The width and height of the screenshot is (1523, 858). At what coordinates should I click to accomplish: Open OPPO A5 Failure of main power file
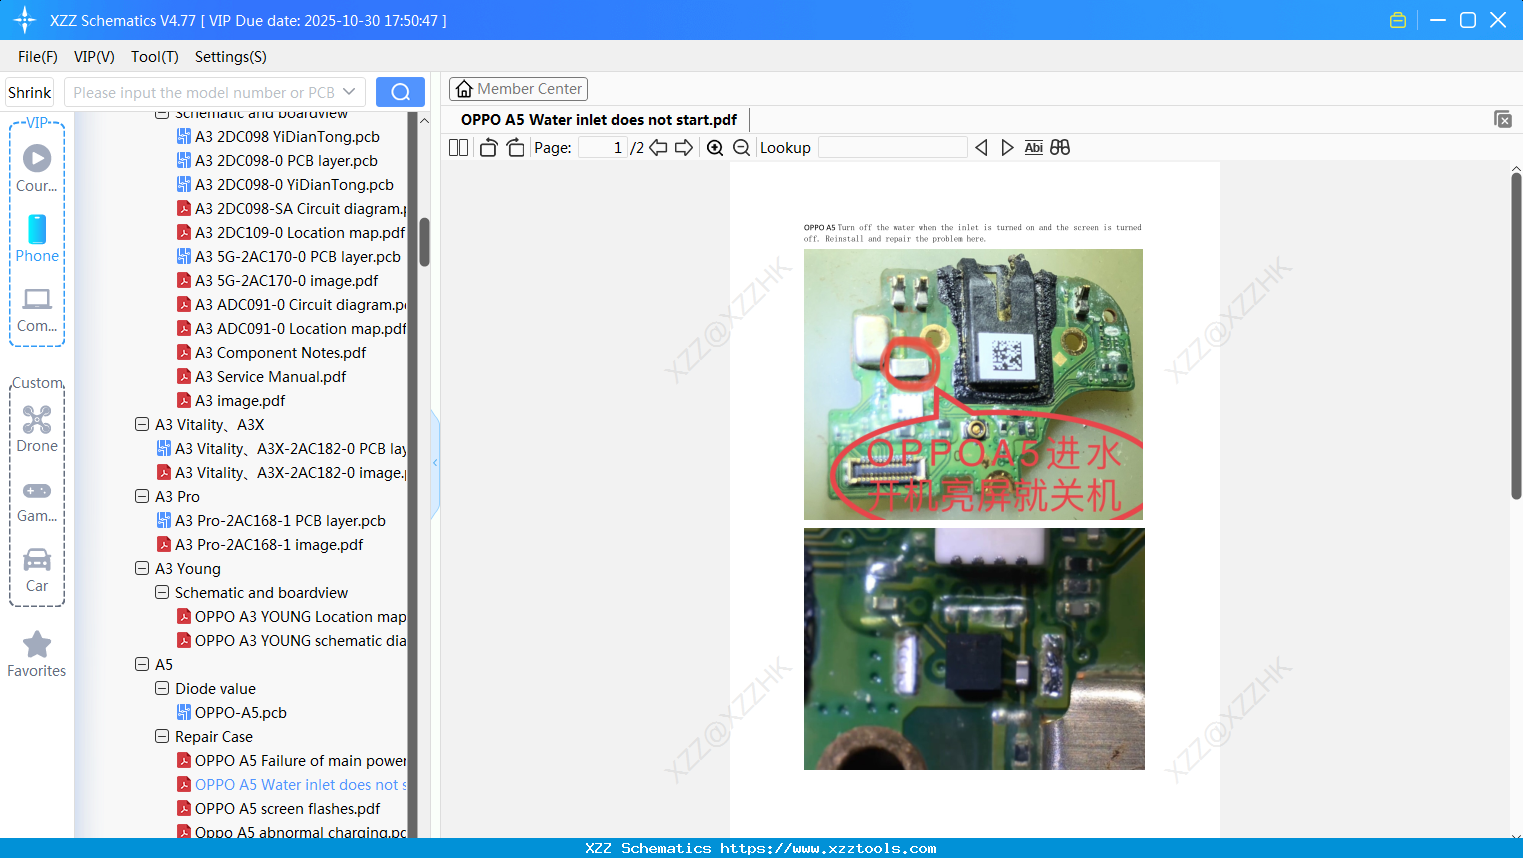tap(291, 760)
